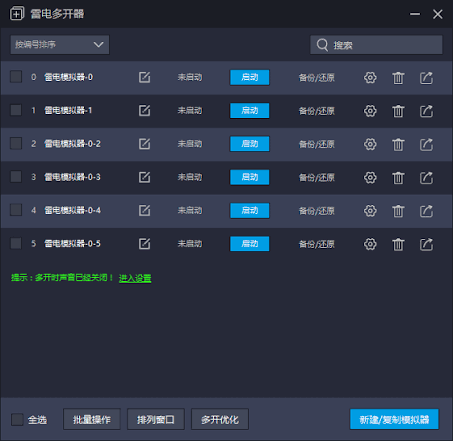The width and height of the screenshot is (453, 441).
Task: Open settings gear for 雷电模拟器-0
Action: 370,78
